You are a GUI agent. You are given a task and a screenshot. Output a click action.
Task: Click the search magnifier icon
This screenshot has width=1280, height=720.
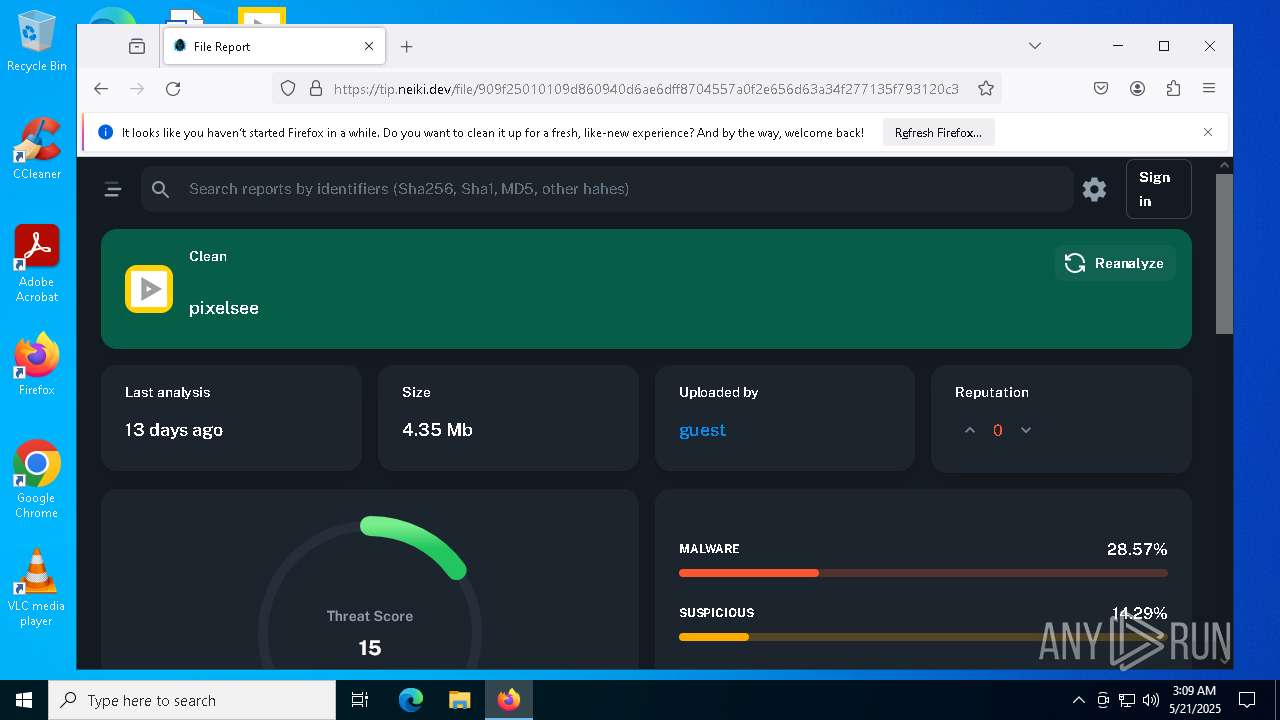tap(161, 189)
